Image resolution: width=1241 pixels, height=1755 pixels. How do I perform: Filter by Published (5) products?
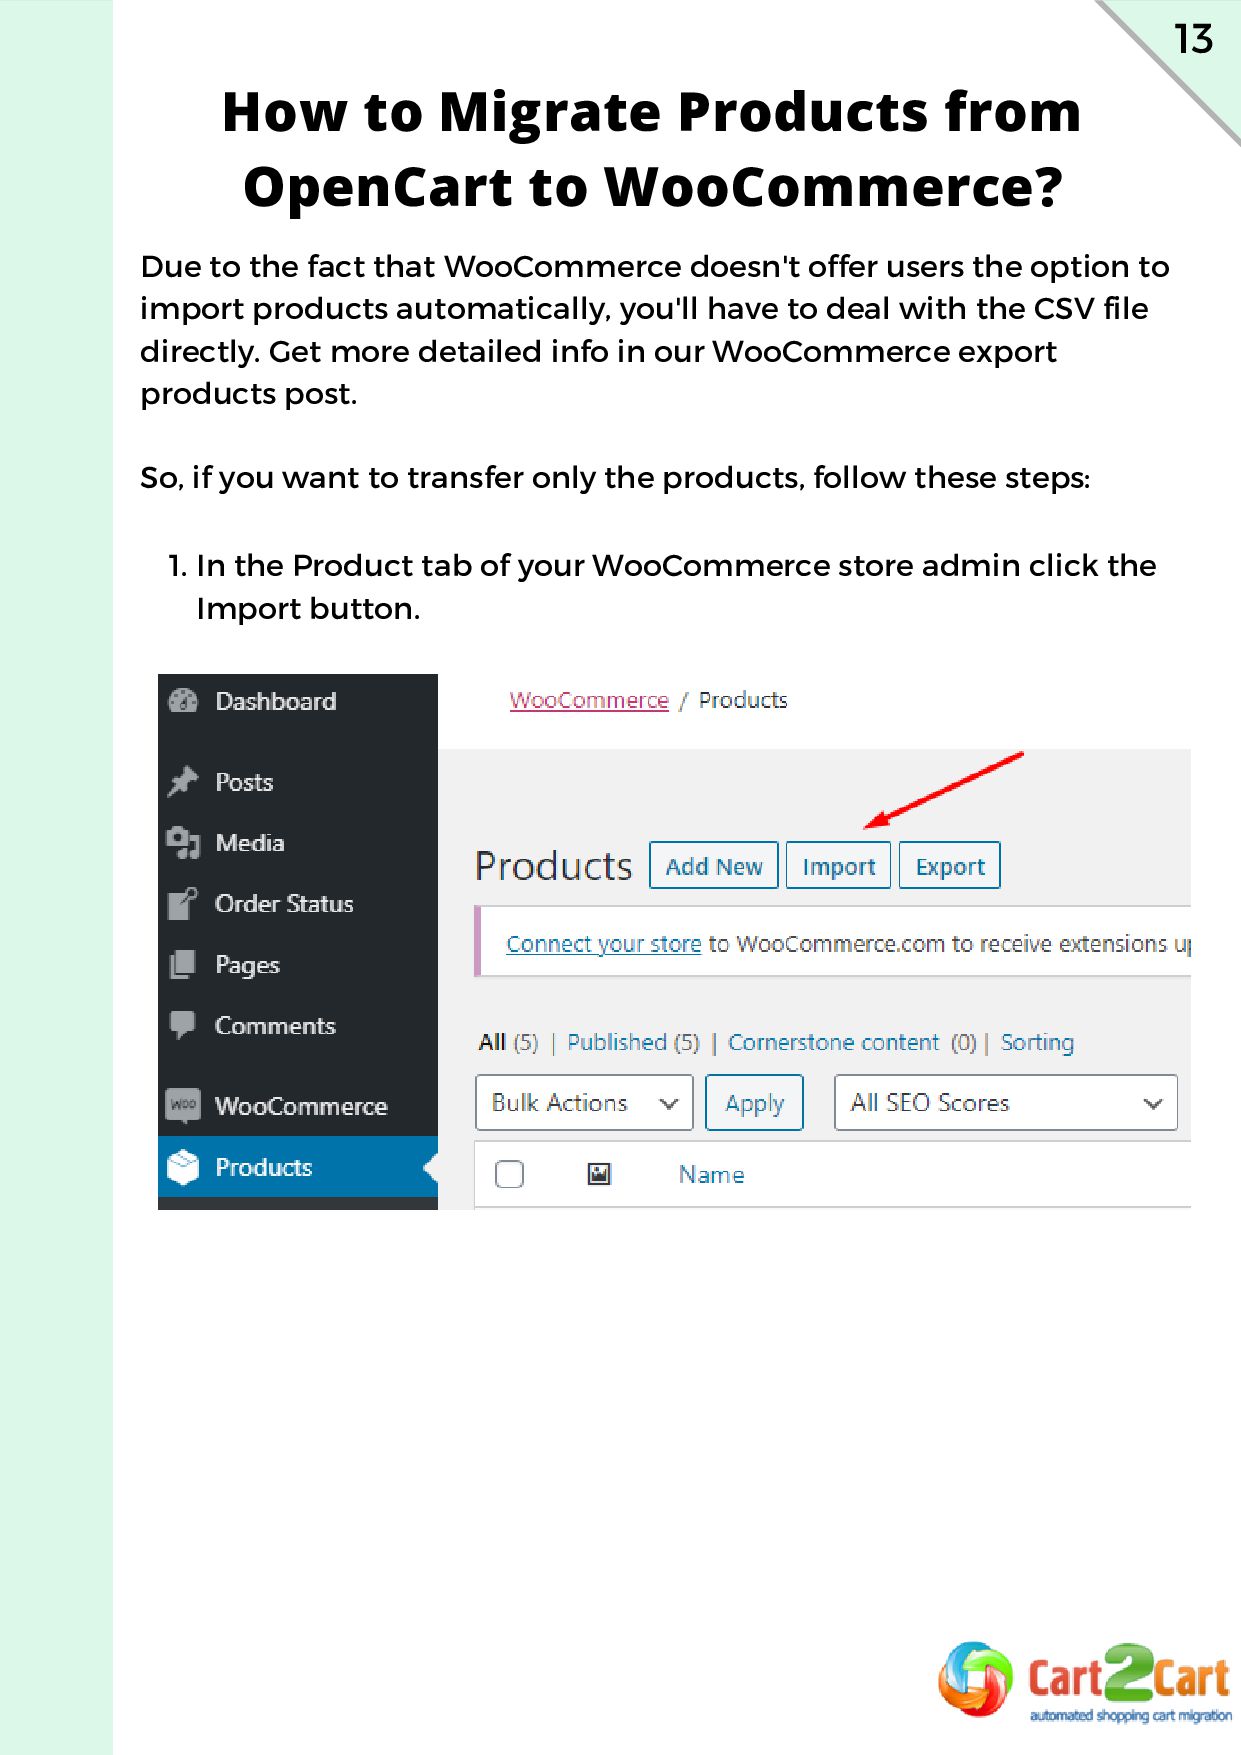(634, 1042)
